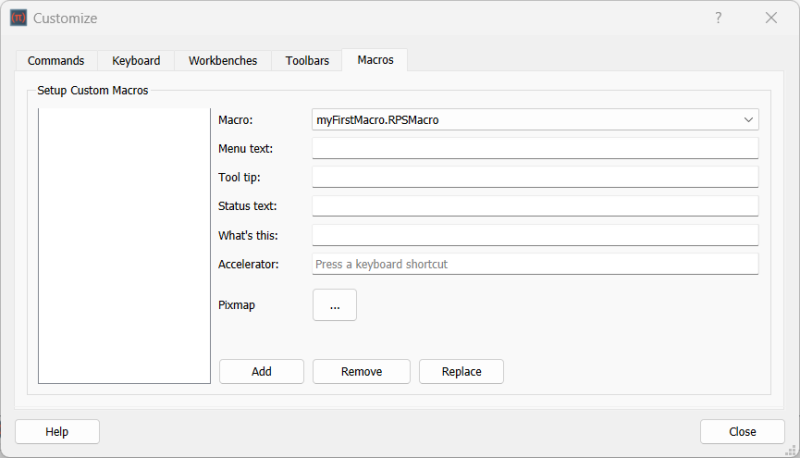The image size is (800, 458).
Task: Select the Workbenches tab
Action: click(x=223, y=61)
